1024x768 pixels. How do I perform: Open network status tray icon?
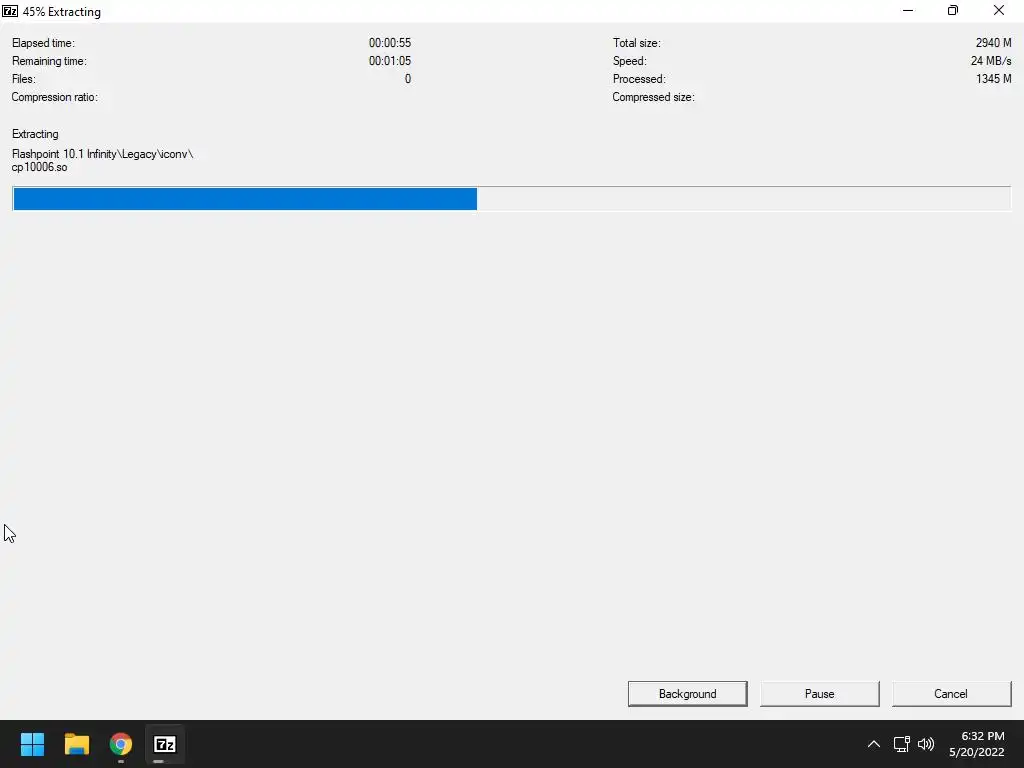tap(901, 744)
